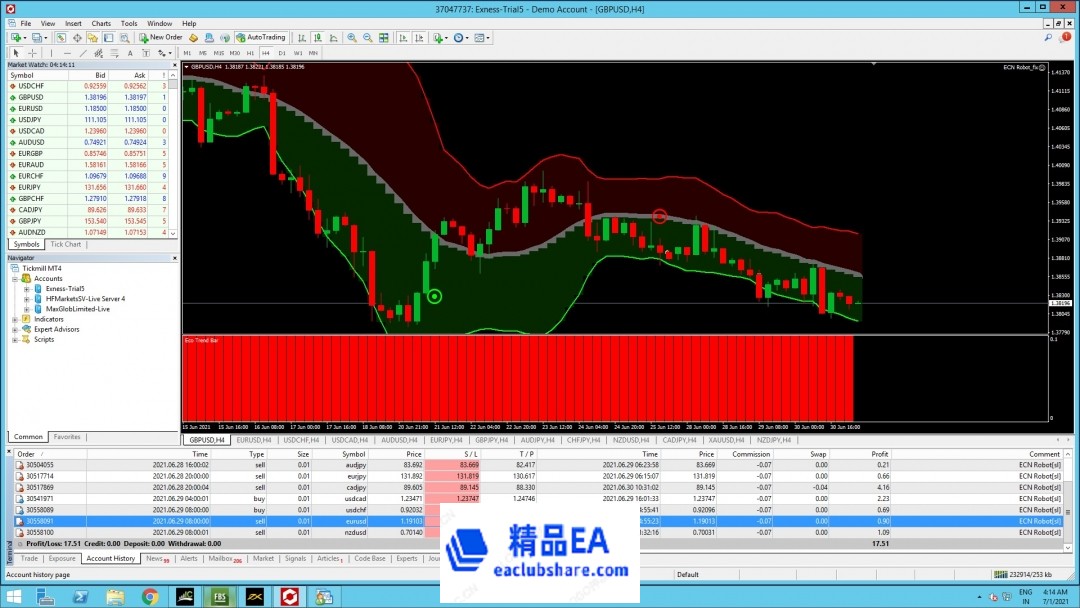Switch to the Trade terminal tab

click(29, 558)
